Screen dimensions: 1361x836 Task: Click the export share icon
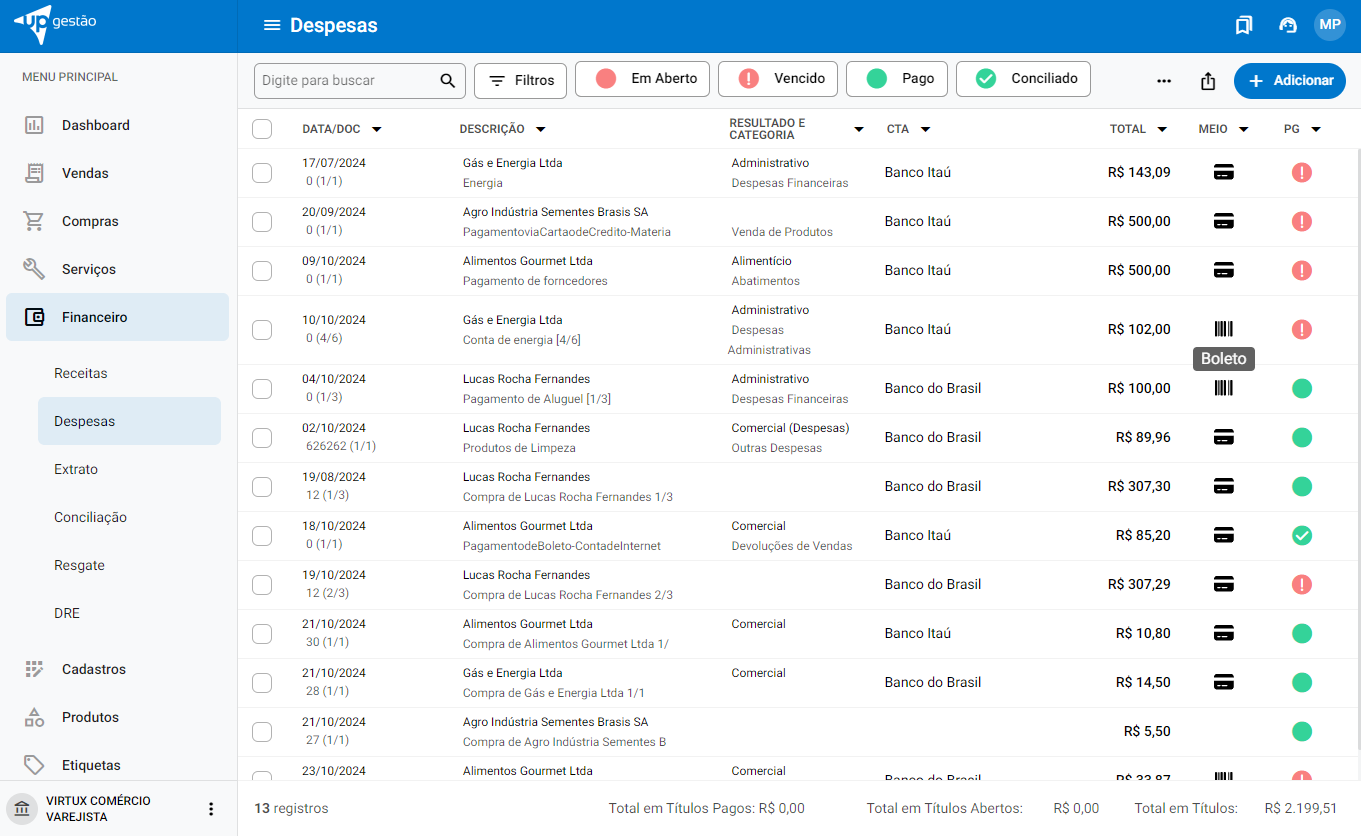coord(1208,81)
